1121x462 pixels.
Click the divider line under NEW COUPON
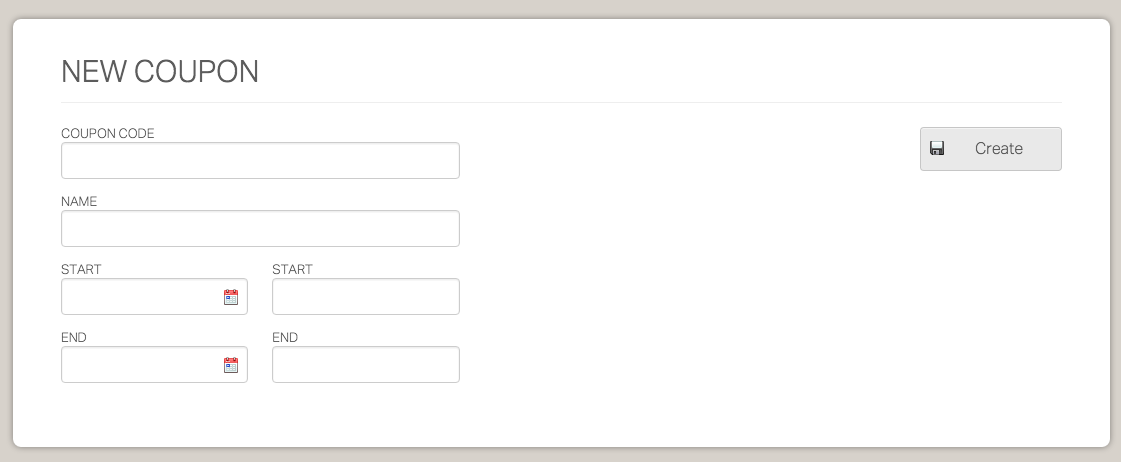(x=560, y=102)
